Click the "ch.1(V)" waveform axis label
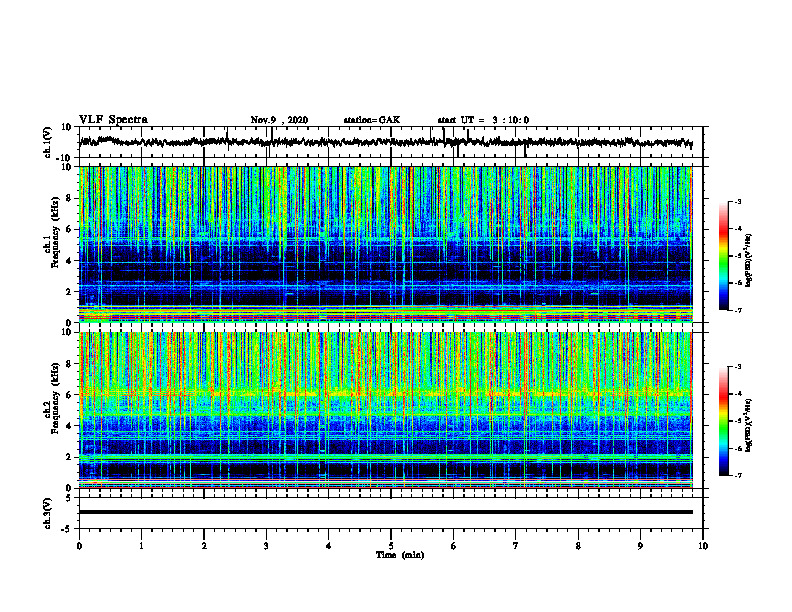Screen dimensions: 792x612 click(x=48, y=142)
